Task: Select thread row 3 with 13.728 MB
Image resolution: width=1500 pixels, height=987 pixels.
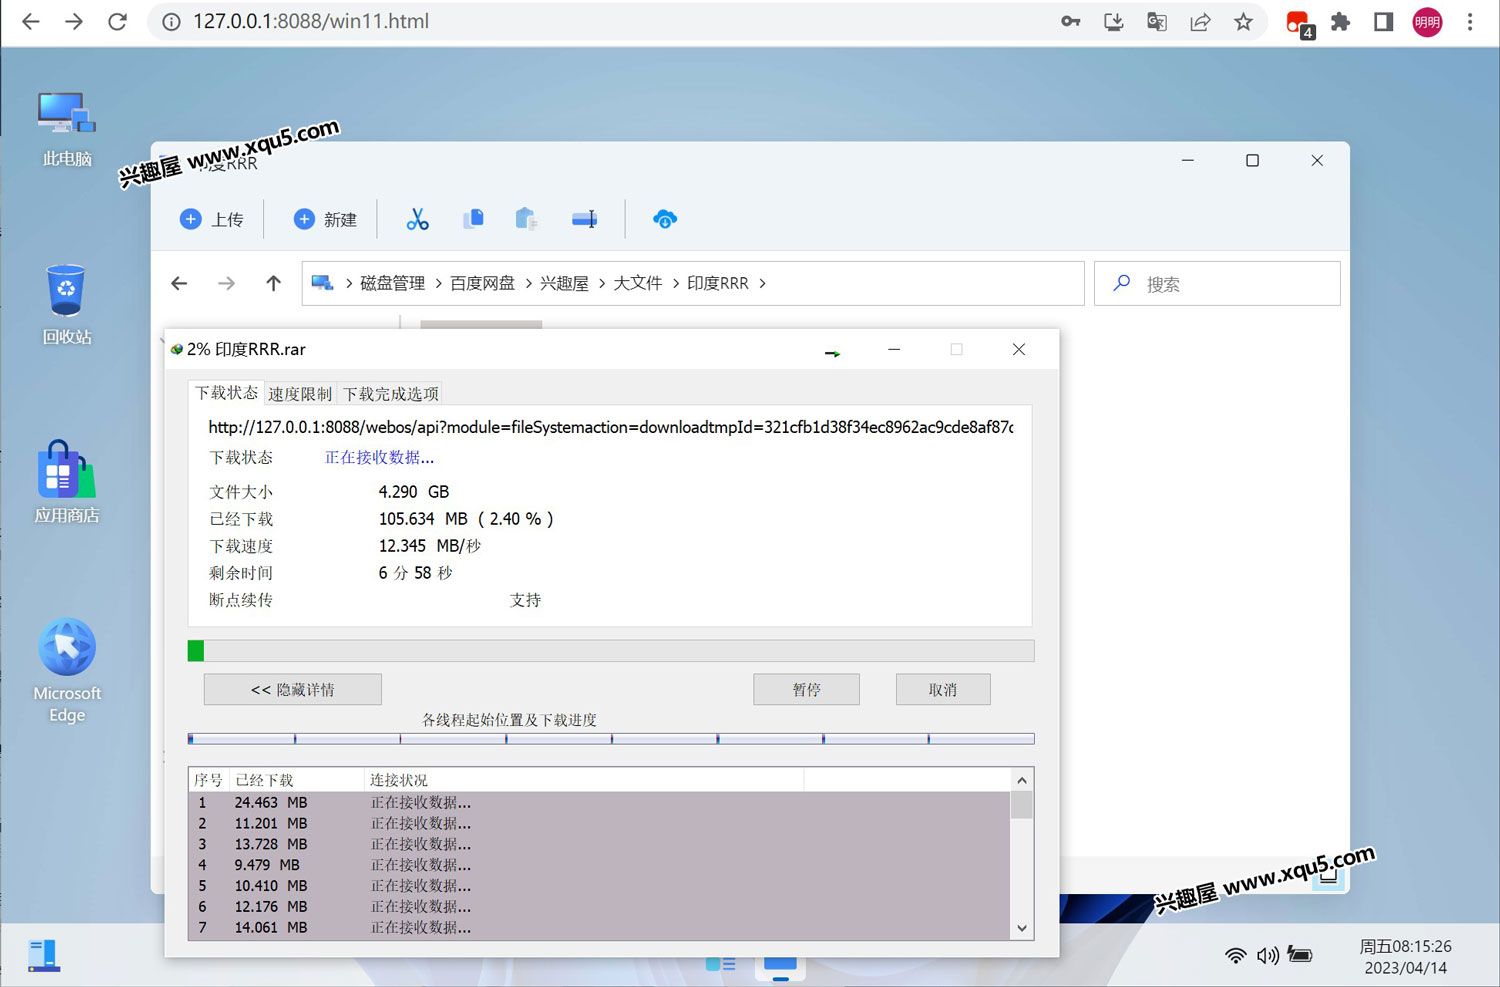Action: click(x=600, y=844)
